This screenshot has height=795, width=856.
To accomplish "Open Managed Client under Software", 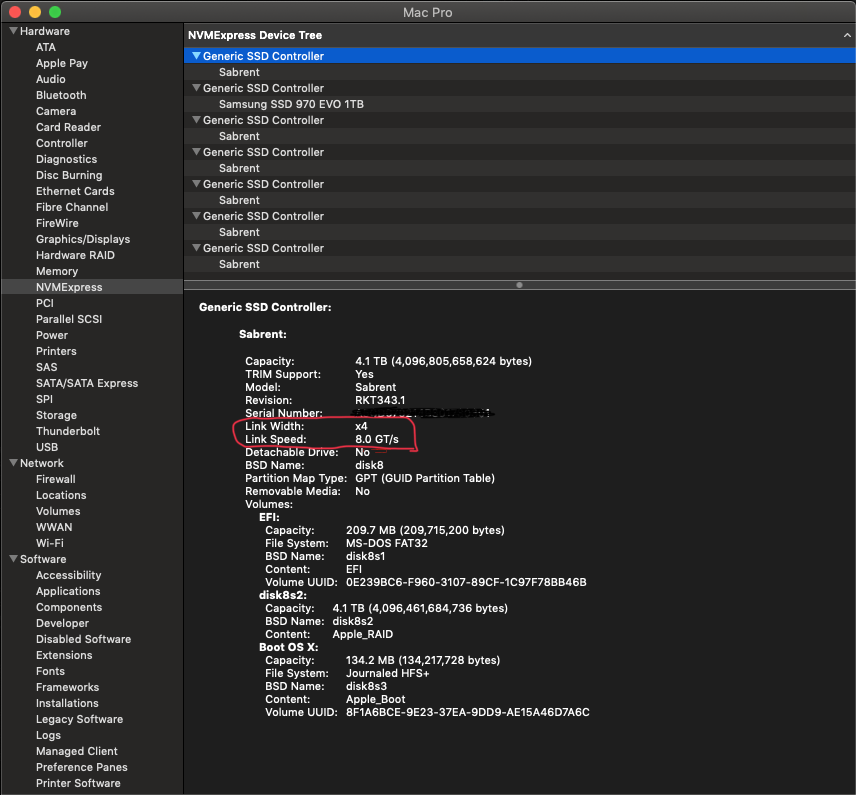I will click(77, 751).
